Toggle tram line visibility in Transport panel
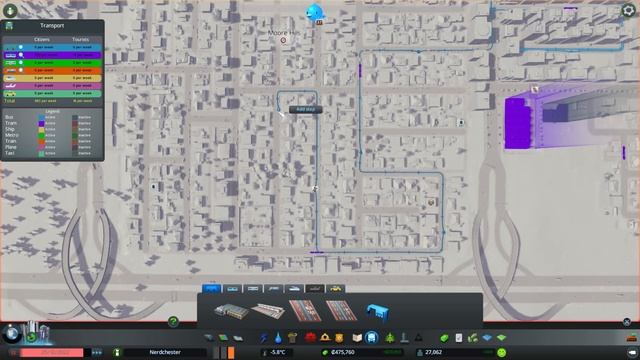Screen dimensions: 640x360 (x=21, y=55)
